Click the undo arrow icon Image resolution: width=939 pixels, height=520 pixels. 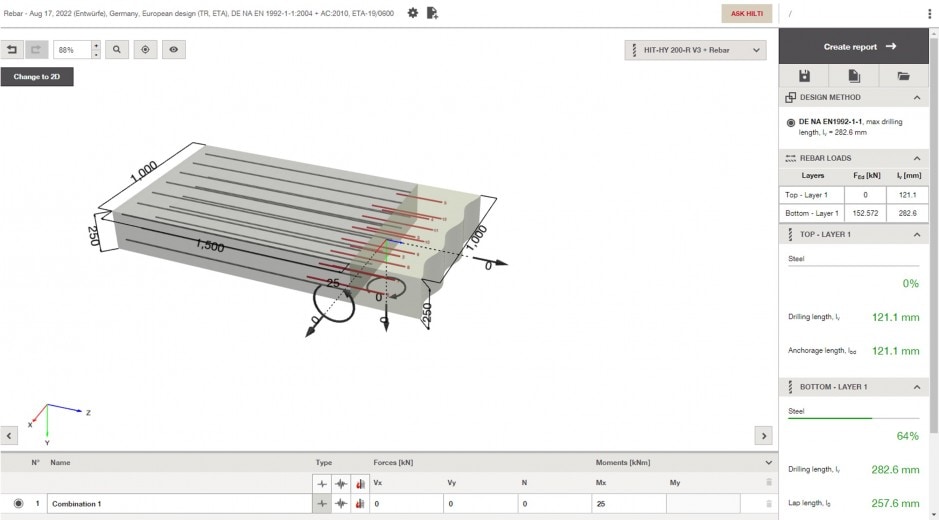[11, 50]
